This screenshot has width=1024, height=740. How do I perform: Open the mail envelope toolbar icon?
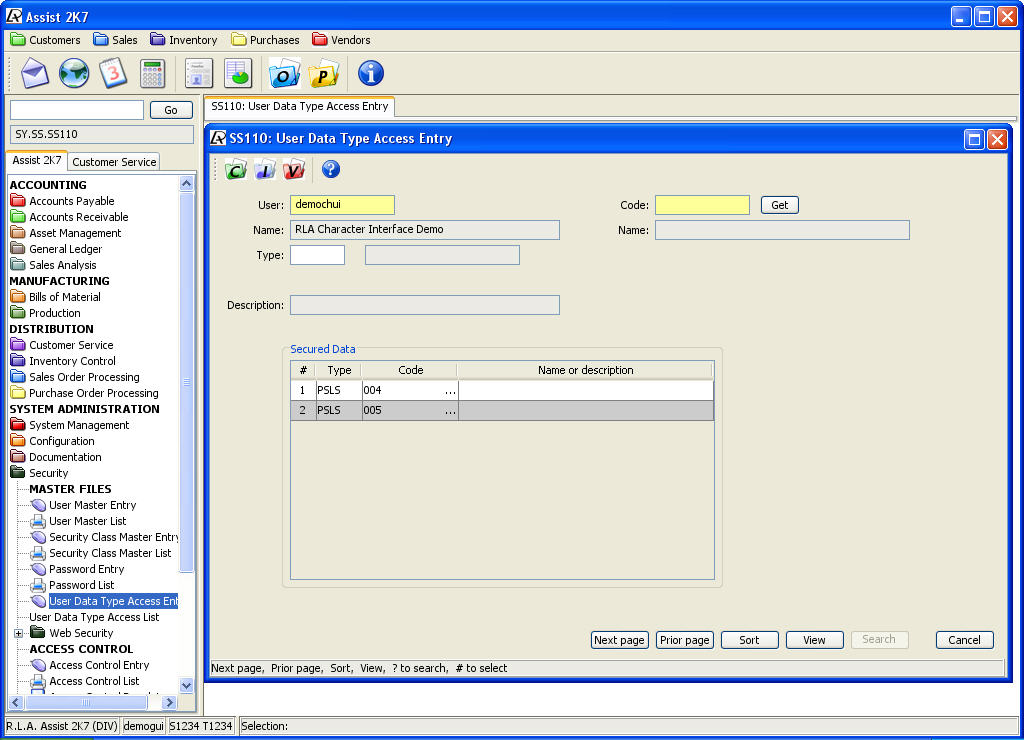tap(35, 73)
